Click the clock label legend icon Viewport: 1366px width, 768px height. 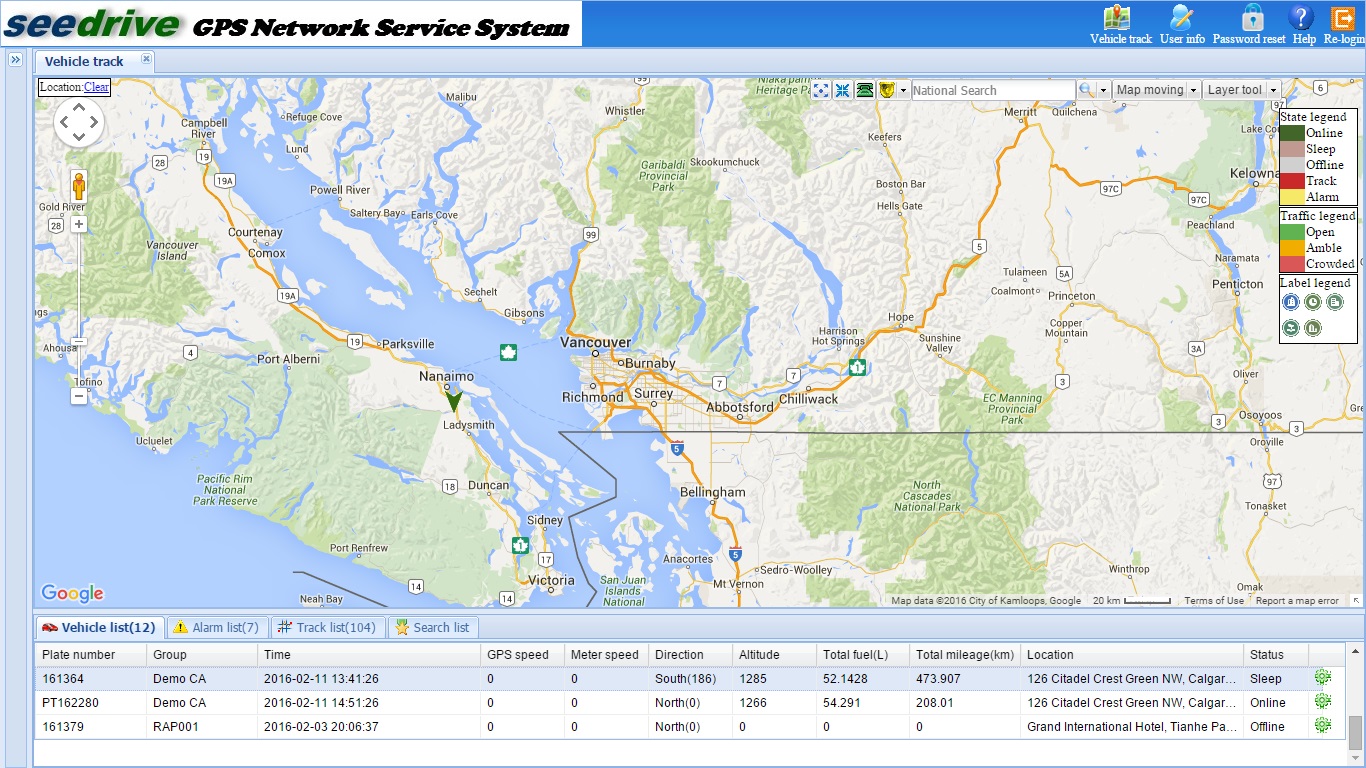1313,302
